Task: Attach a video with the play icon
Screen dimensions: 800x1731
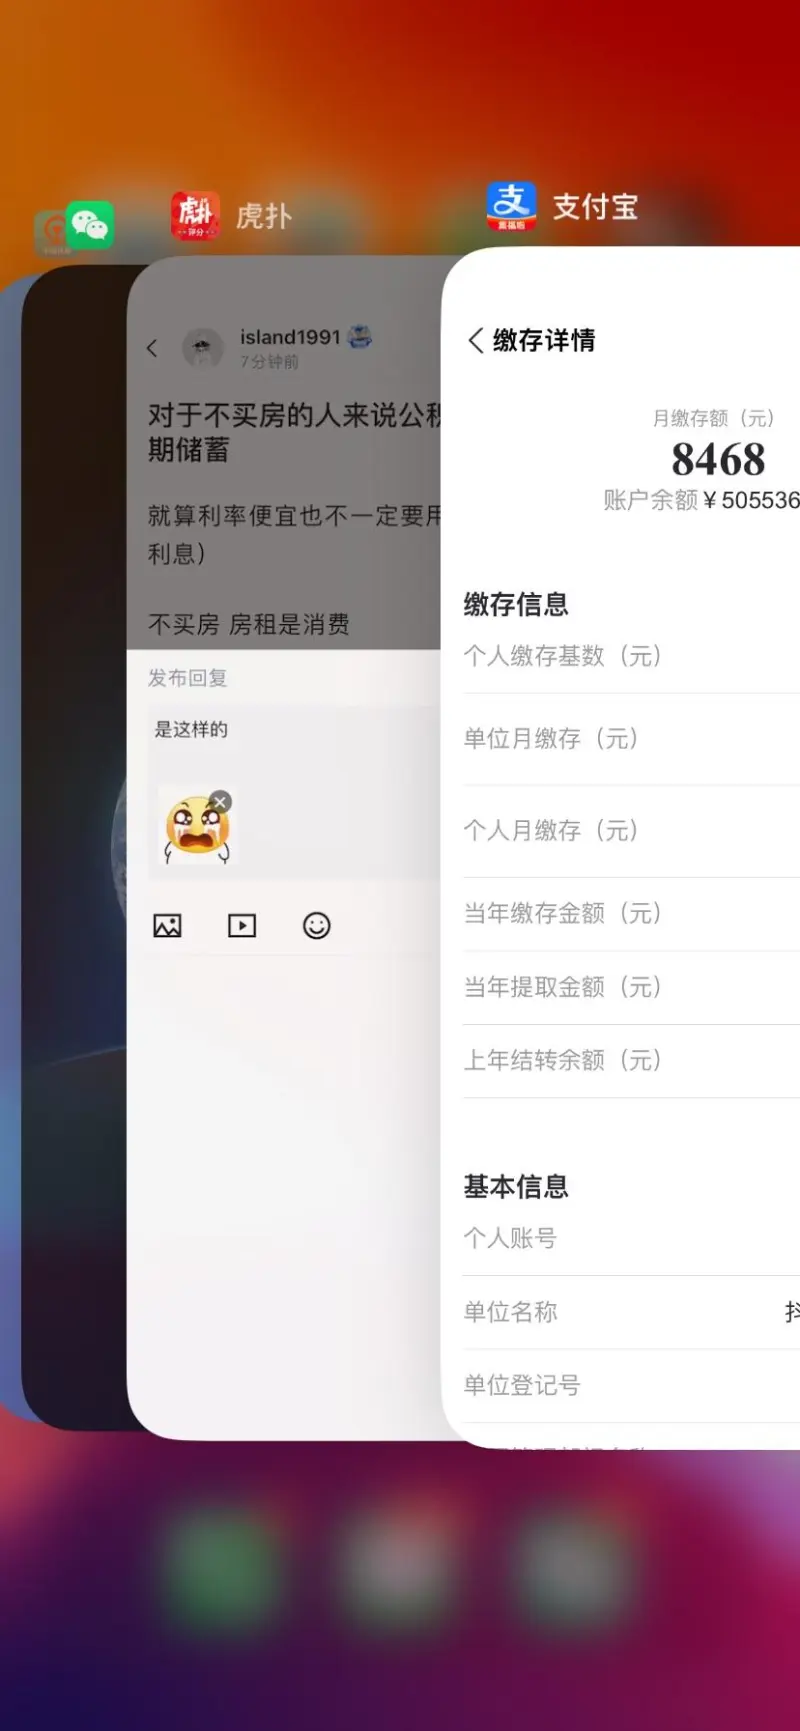Action: point(242,926)
